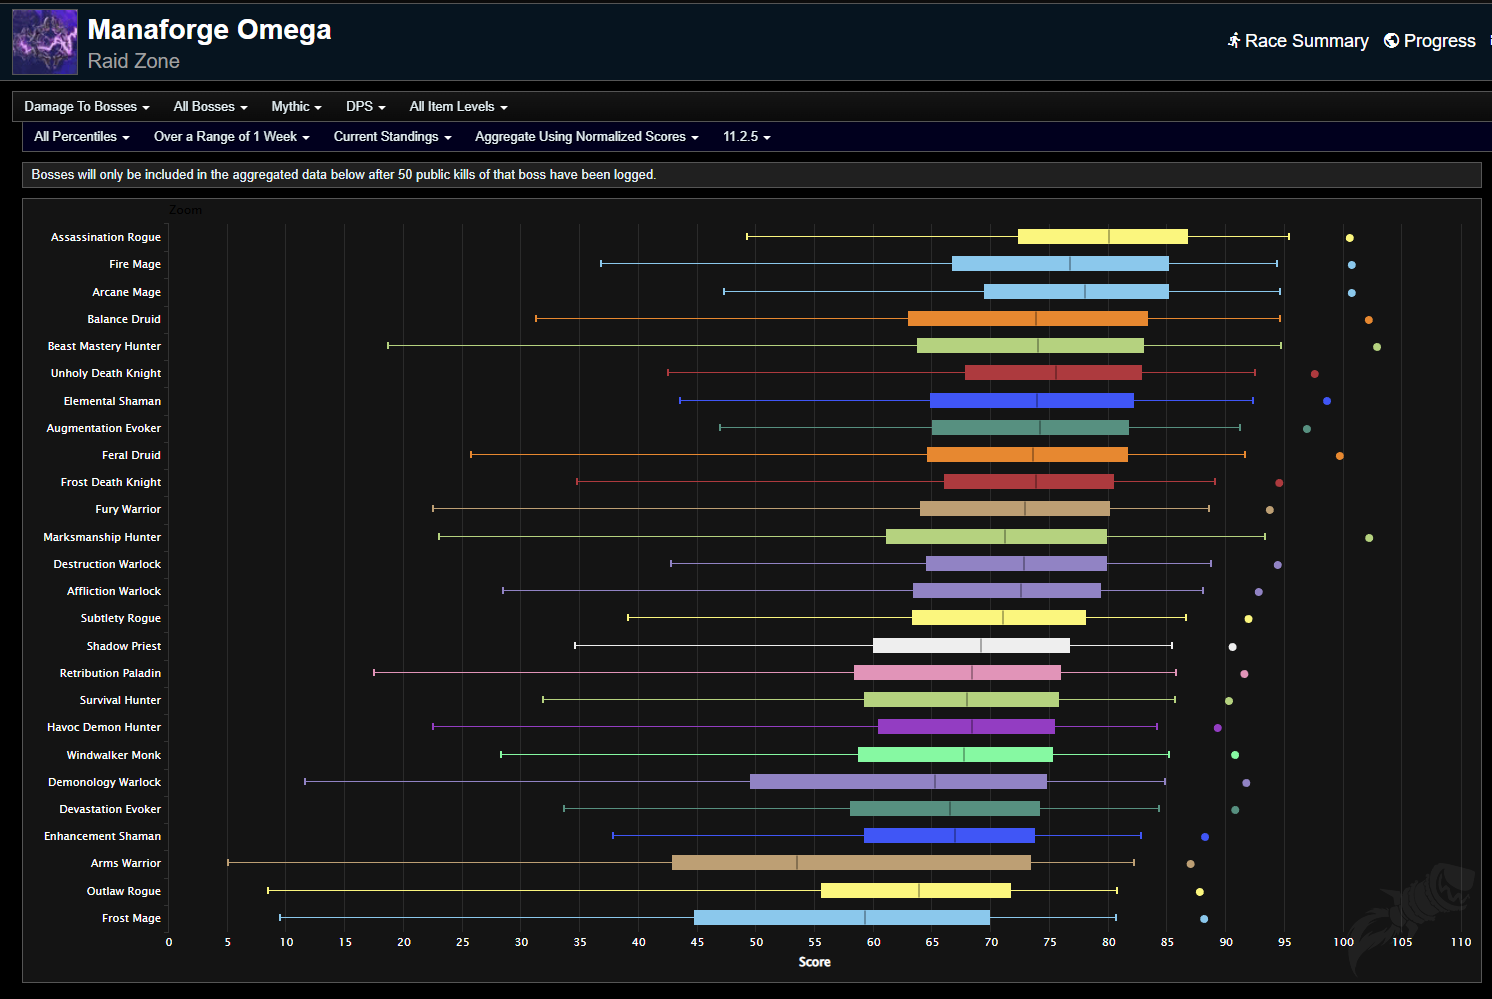Click the Race Summary runner icon
Screen dimensions: 1492x999
(x=1234, y=40)
